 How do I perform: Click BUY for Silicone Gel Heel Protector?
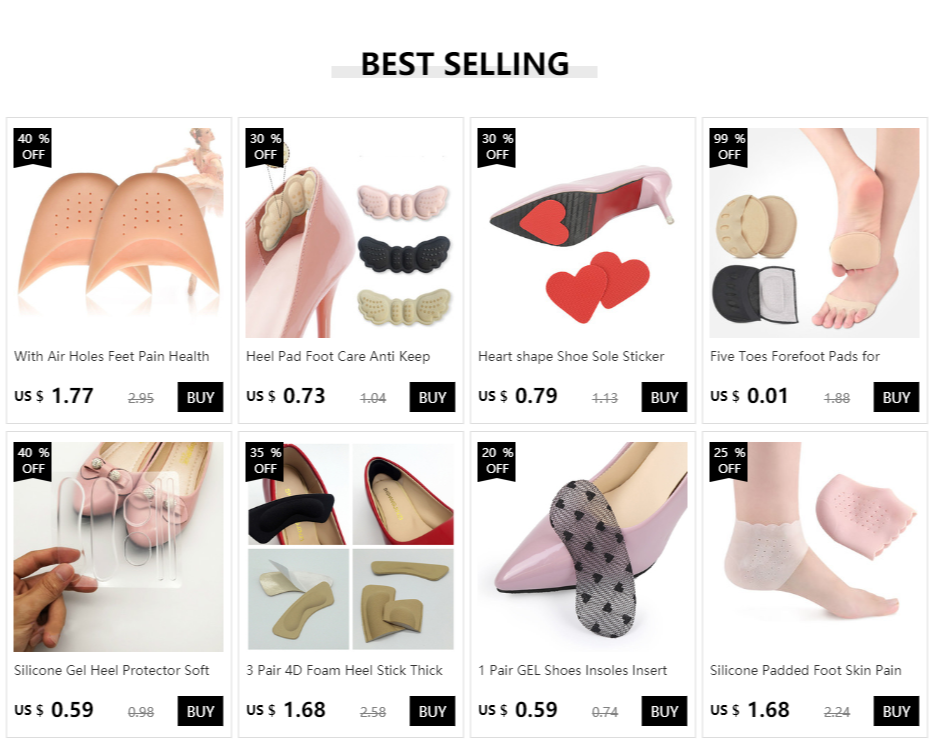(x=200, y=711)
